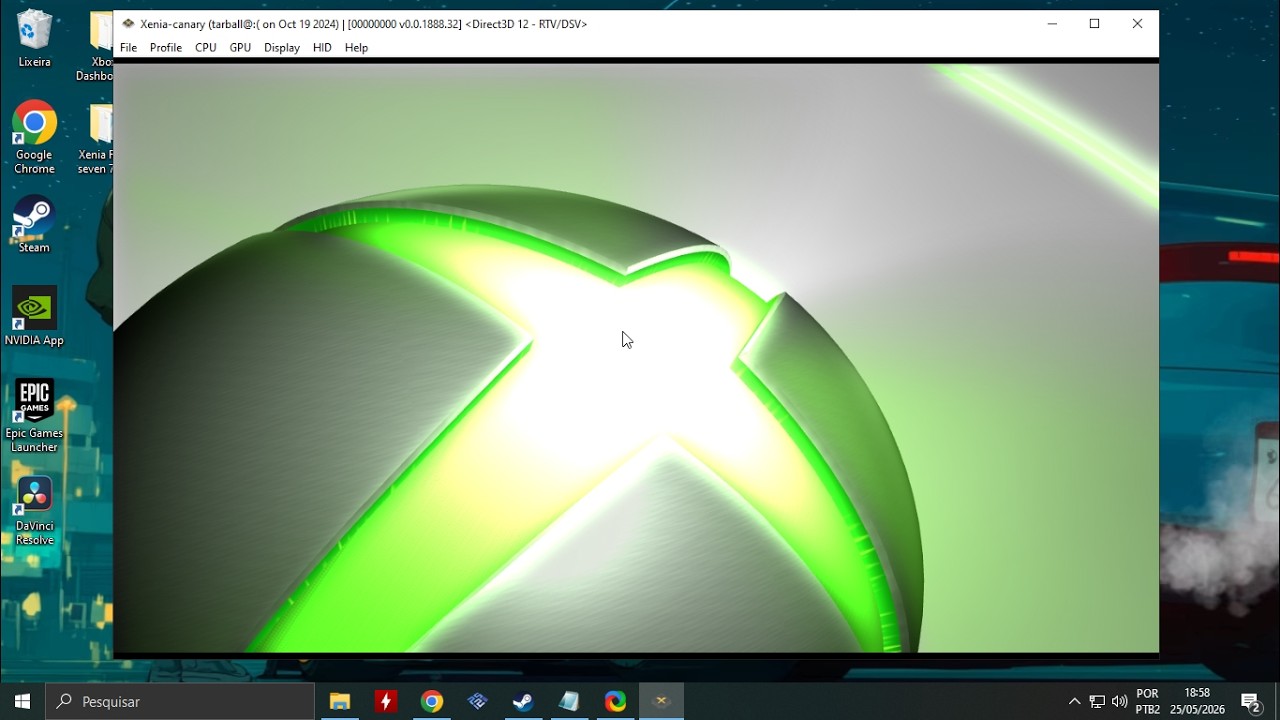Image resolution: width=1280 pixels, height=720 pixels.
Task: Open Steam from the taskbar
Action: (x=523, y=701)
